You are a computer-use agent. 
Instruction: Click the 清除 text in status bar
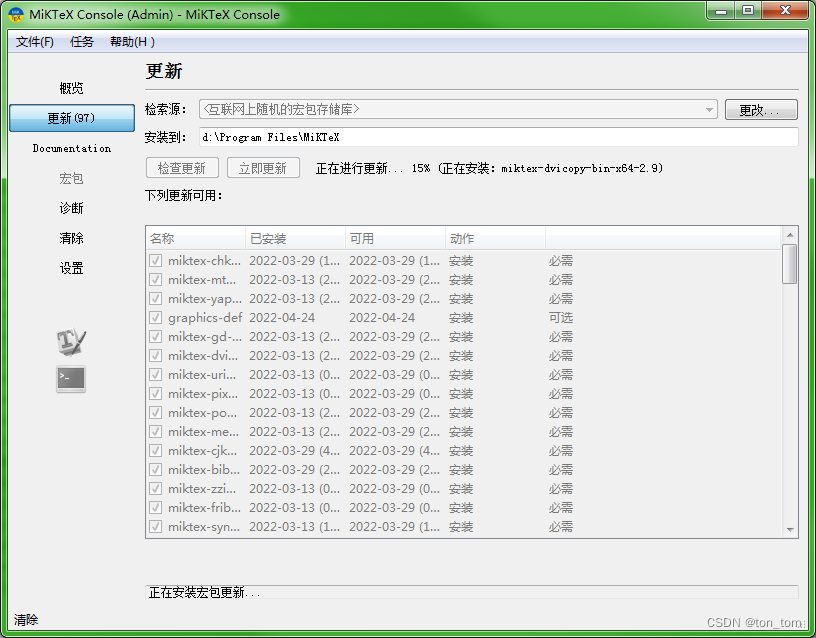26,620
